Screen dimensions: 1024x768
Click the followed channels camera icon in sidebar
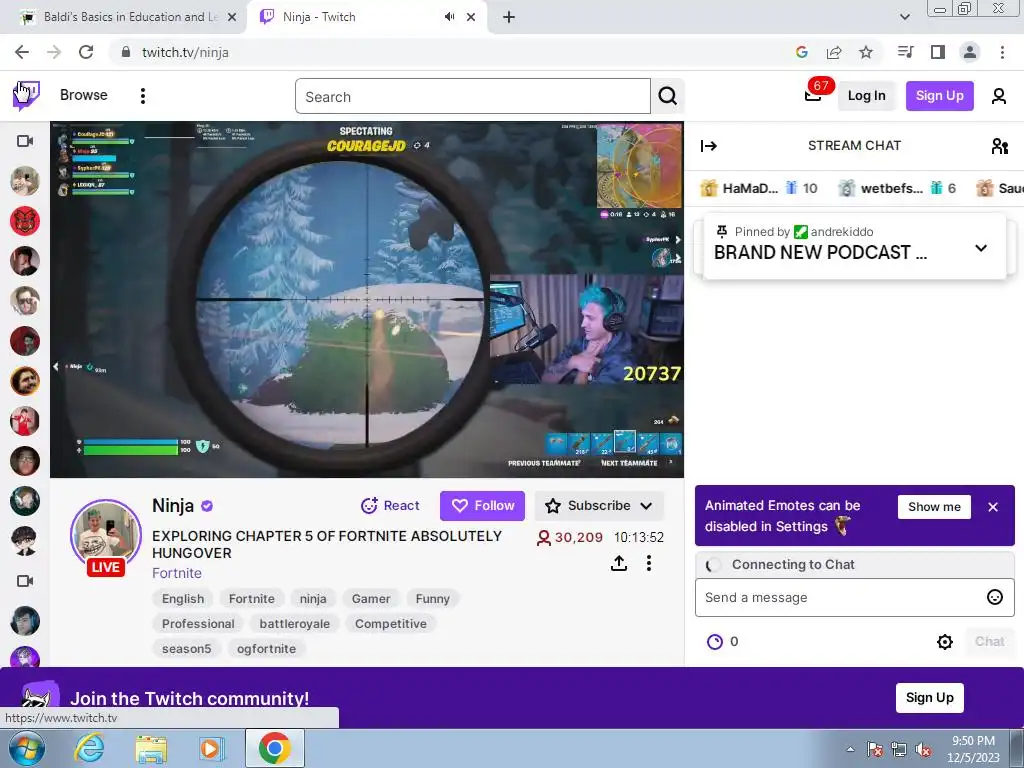click(25, 141)
